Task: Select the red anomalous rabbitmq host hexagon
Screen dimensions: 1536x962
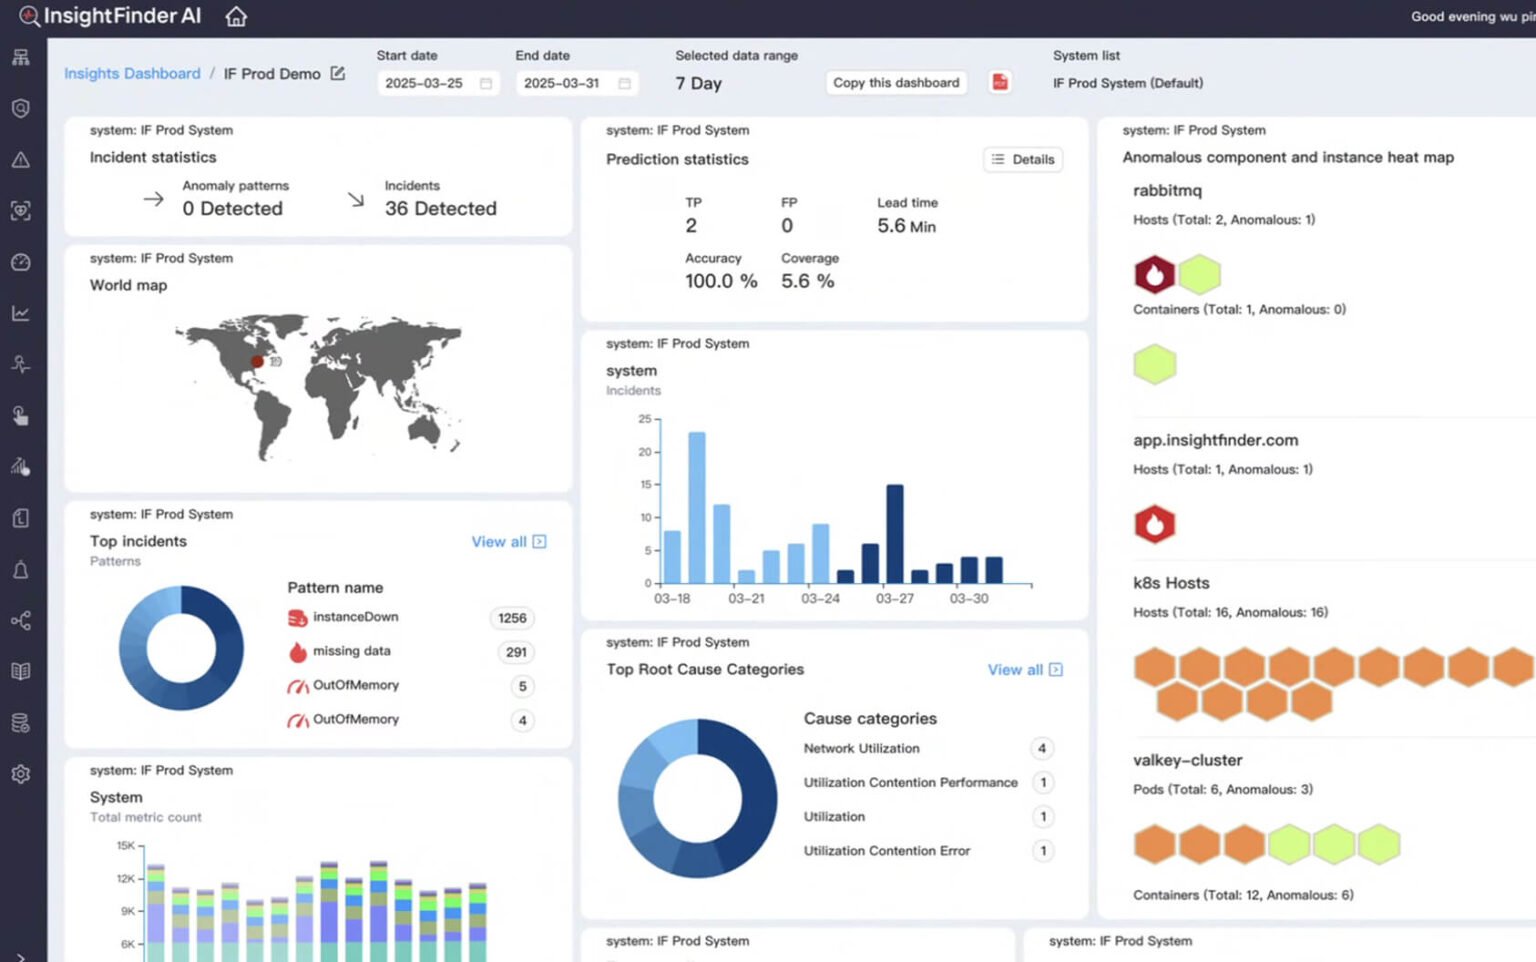Action: coord(1154,274)
